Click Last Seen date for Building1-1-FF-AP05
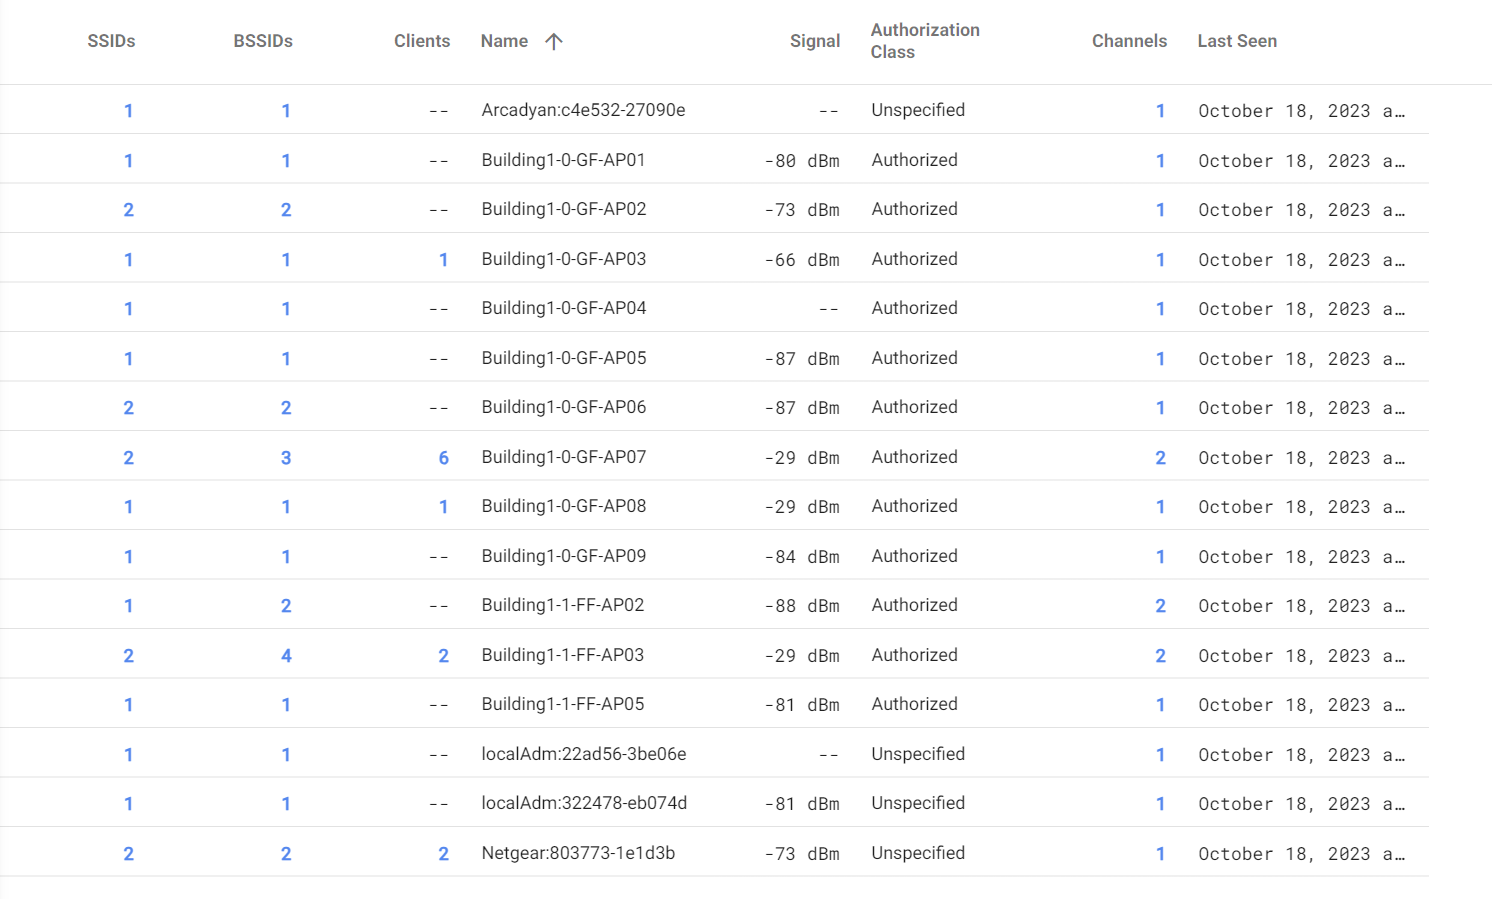The image size is (1492, 899). click(1301, 705)
